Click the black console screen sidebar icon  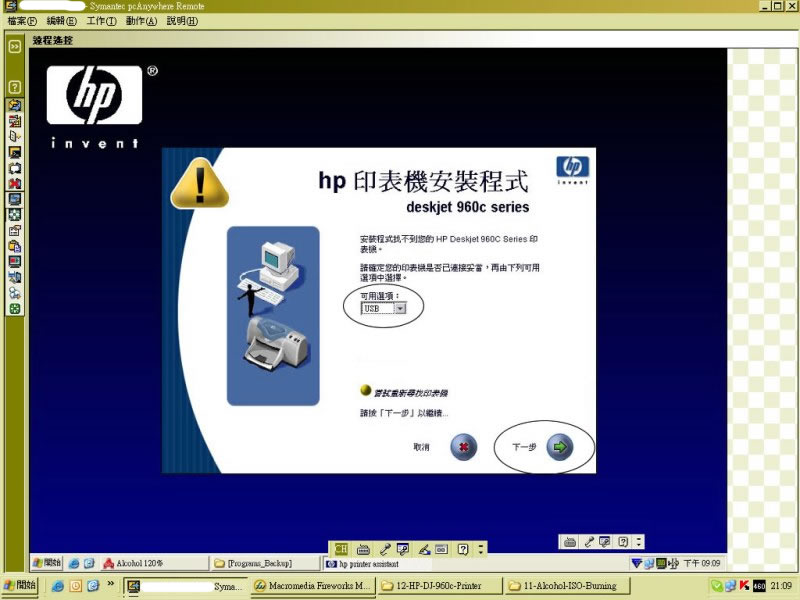(x=15, y=152)
